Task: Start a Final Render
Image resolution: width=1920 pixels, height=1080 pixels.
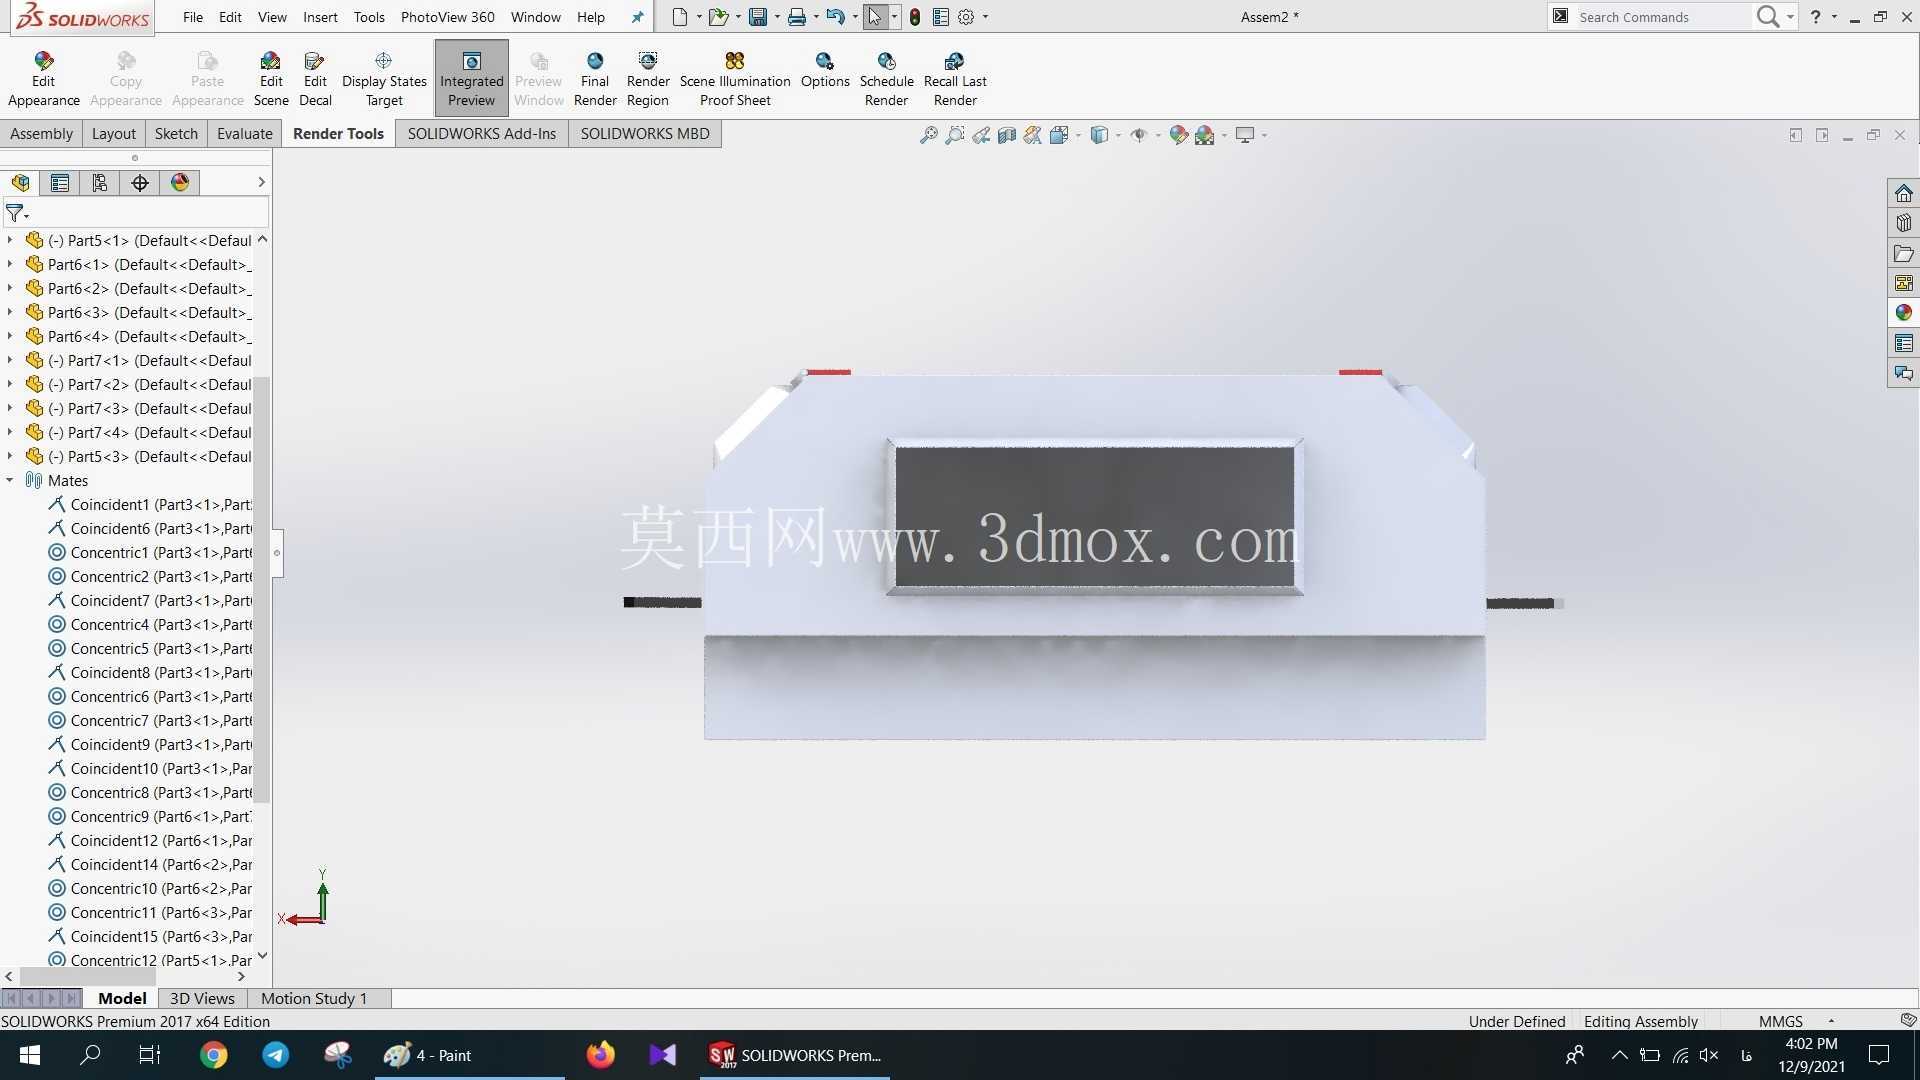Action: coord(595,78)
